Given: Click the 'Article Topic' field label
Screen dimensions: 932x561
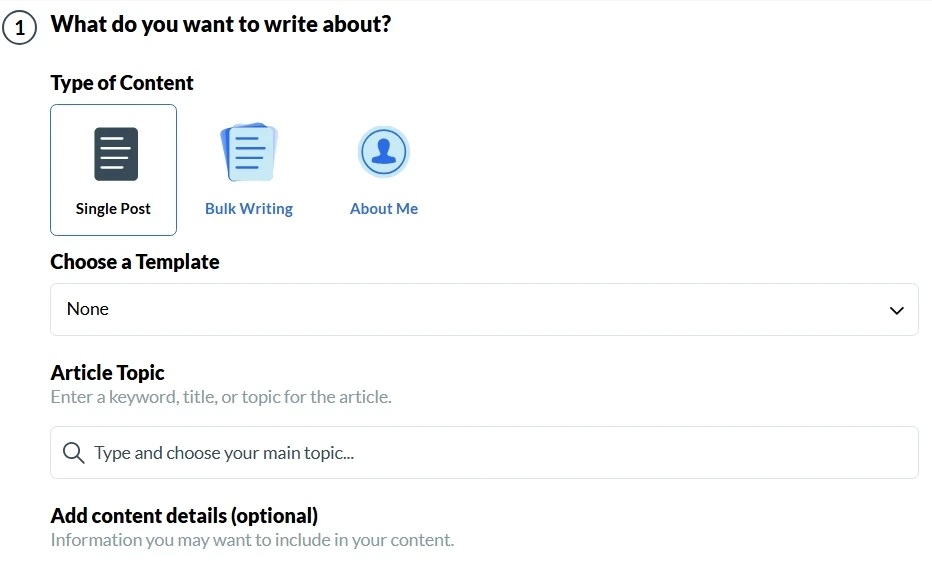Looking at the screenshot, I should click(x=108, y=373).
